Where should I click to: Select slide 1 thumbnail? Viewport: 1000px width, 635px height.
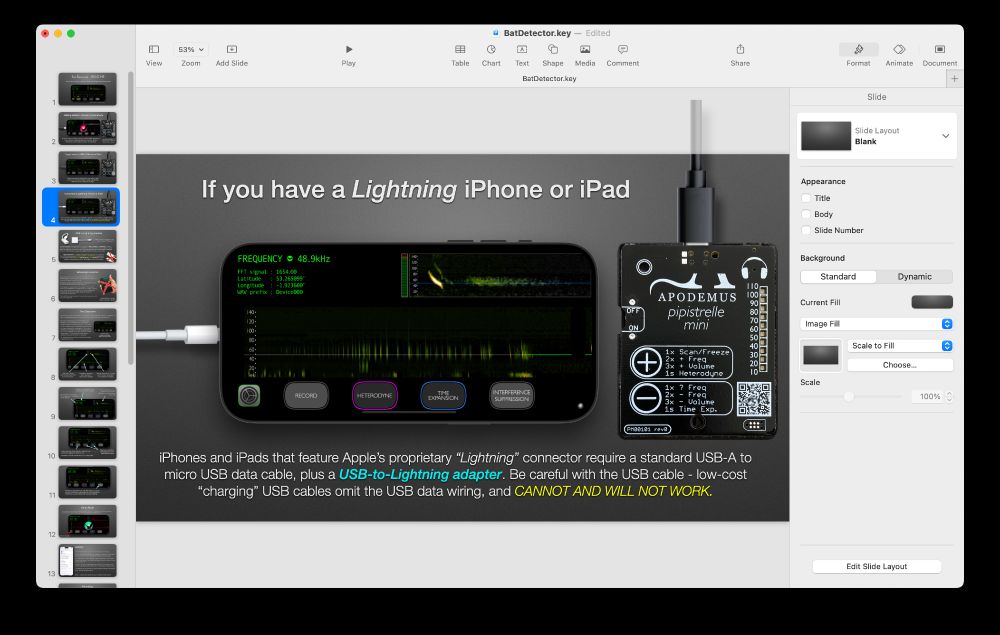tap(87, 89)
